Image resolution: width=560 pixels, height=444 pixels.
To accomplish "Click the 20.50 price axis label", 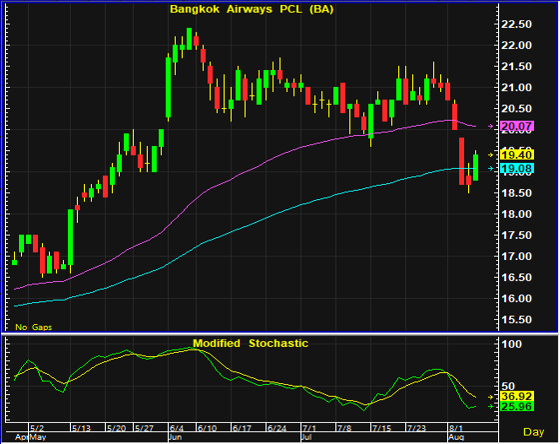I will (516, 109).
